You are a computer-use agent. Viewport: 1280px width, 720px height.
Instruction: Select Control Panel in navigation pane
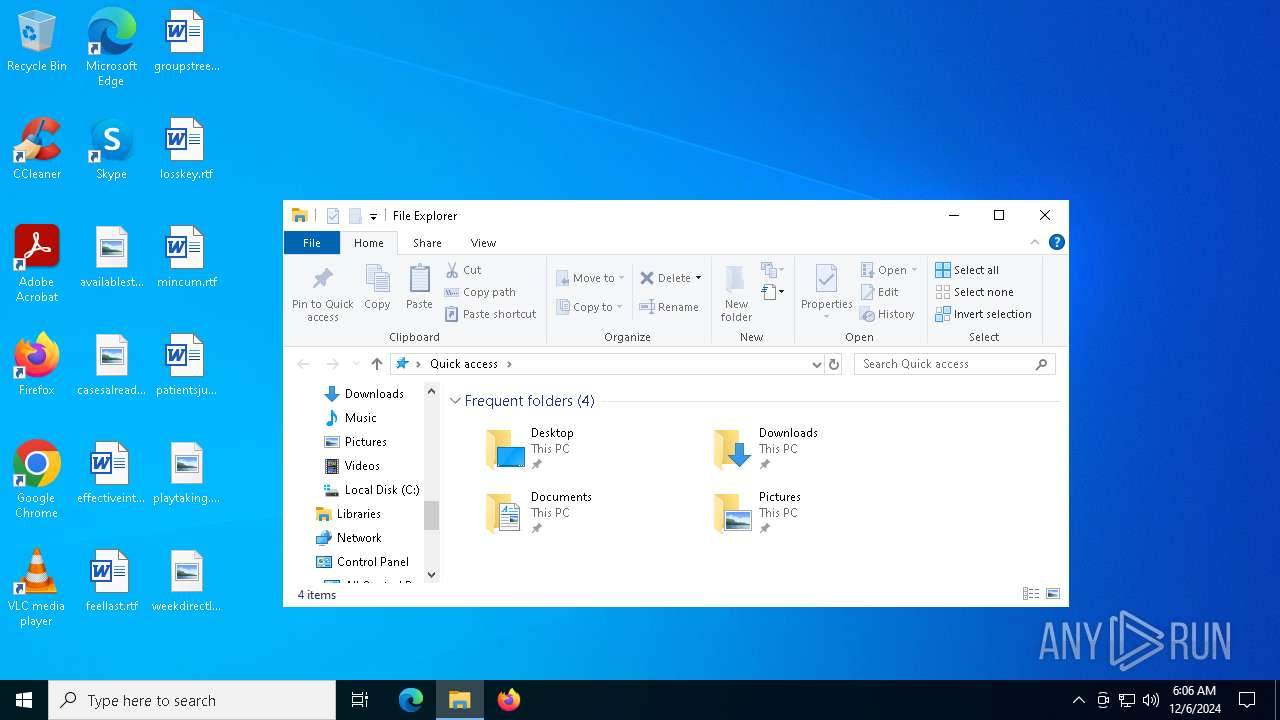click(x=363, y=562)
